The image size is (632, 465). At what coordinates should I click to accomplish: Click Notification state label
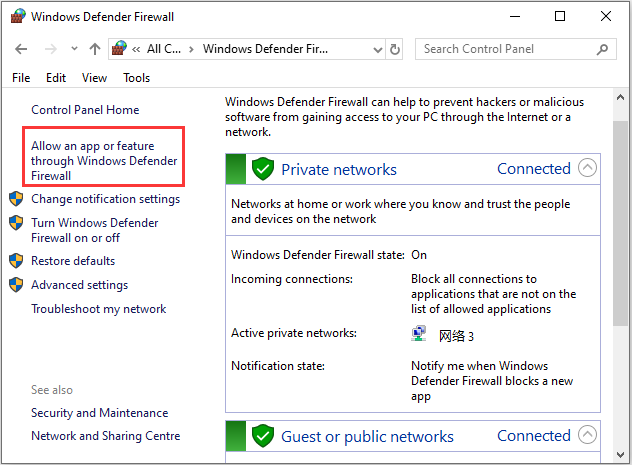click(x=278, y=366)
